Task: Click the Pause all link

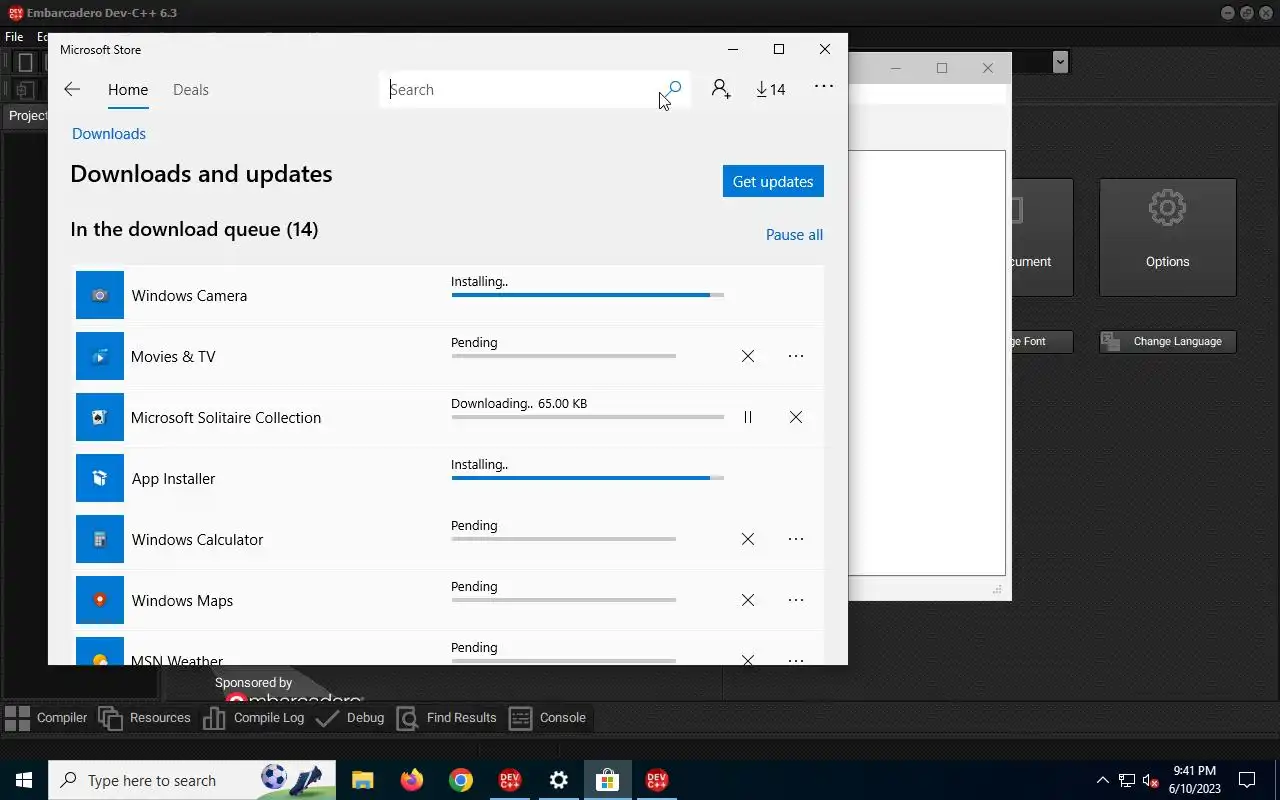Action: 794,234
